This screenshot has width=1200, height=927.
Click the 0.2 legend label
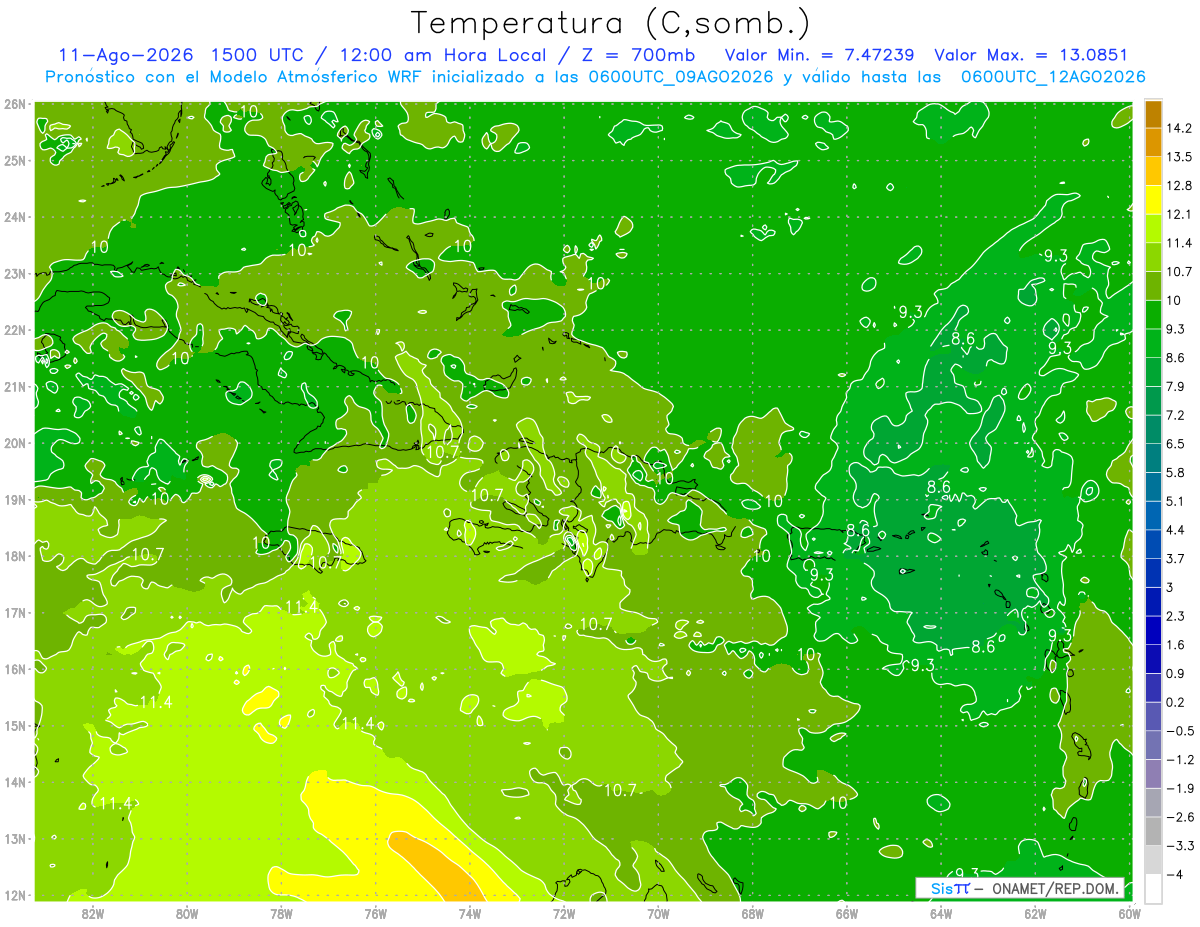coord(1177,702)
